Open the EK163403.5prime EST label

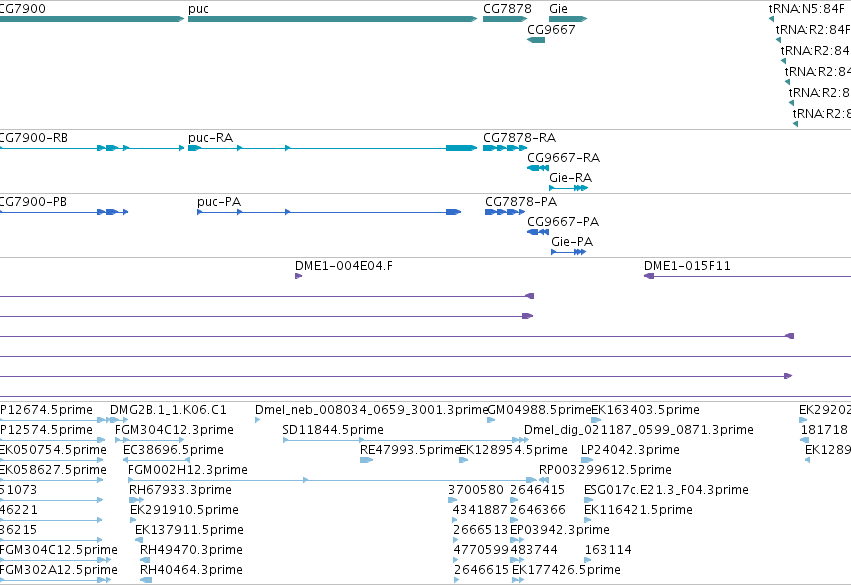(x=645, y=410)
